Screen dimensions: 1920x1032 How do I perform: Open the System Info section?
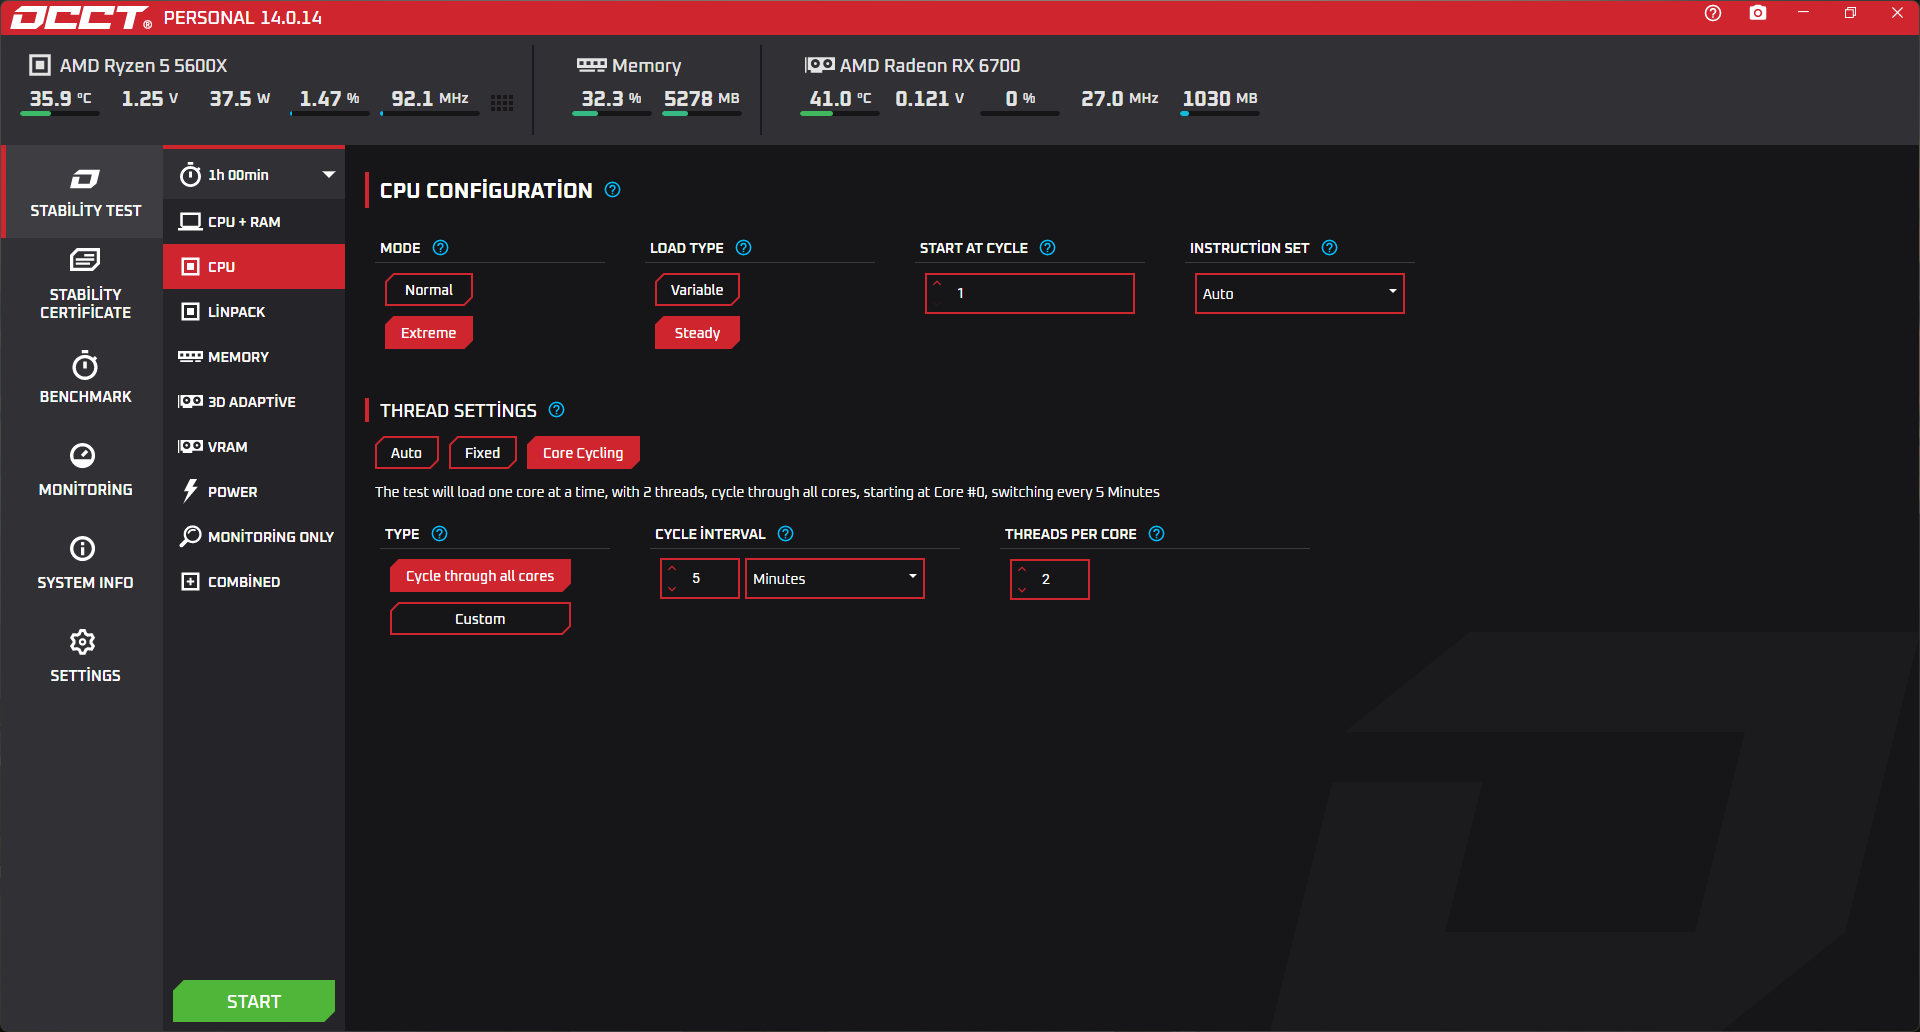(x=85, y=563)
